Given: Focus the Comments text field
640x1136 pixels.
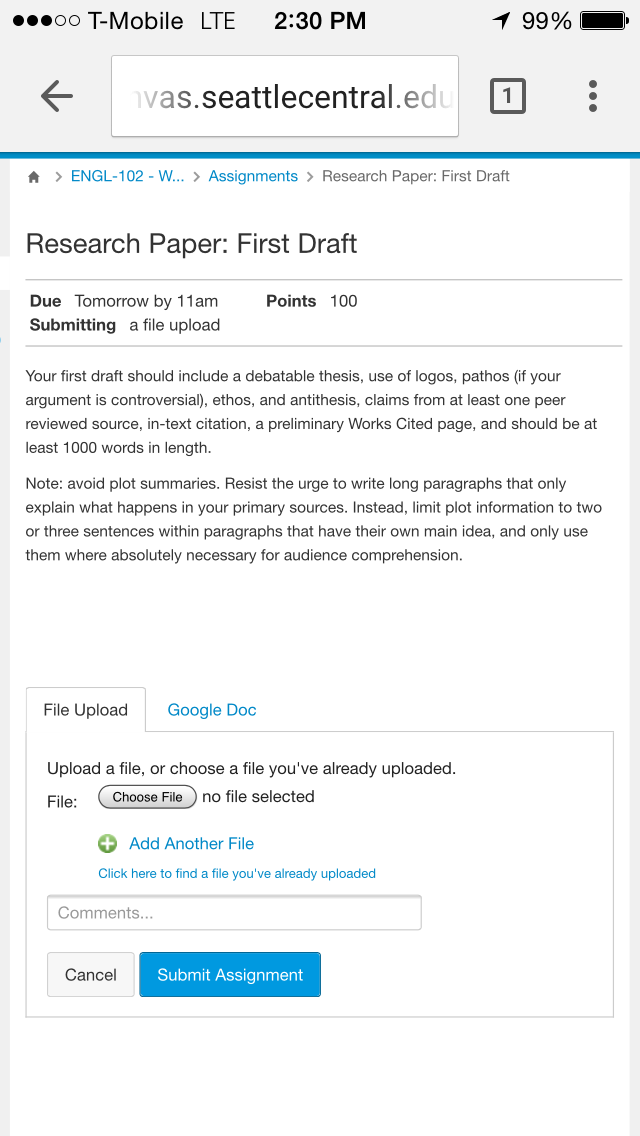Looking at the screenshot, I should 234,913.
